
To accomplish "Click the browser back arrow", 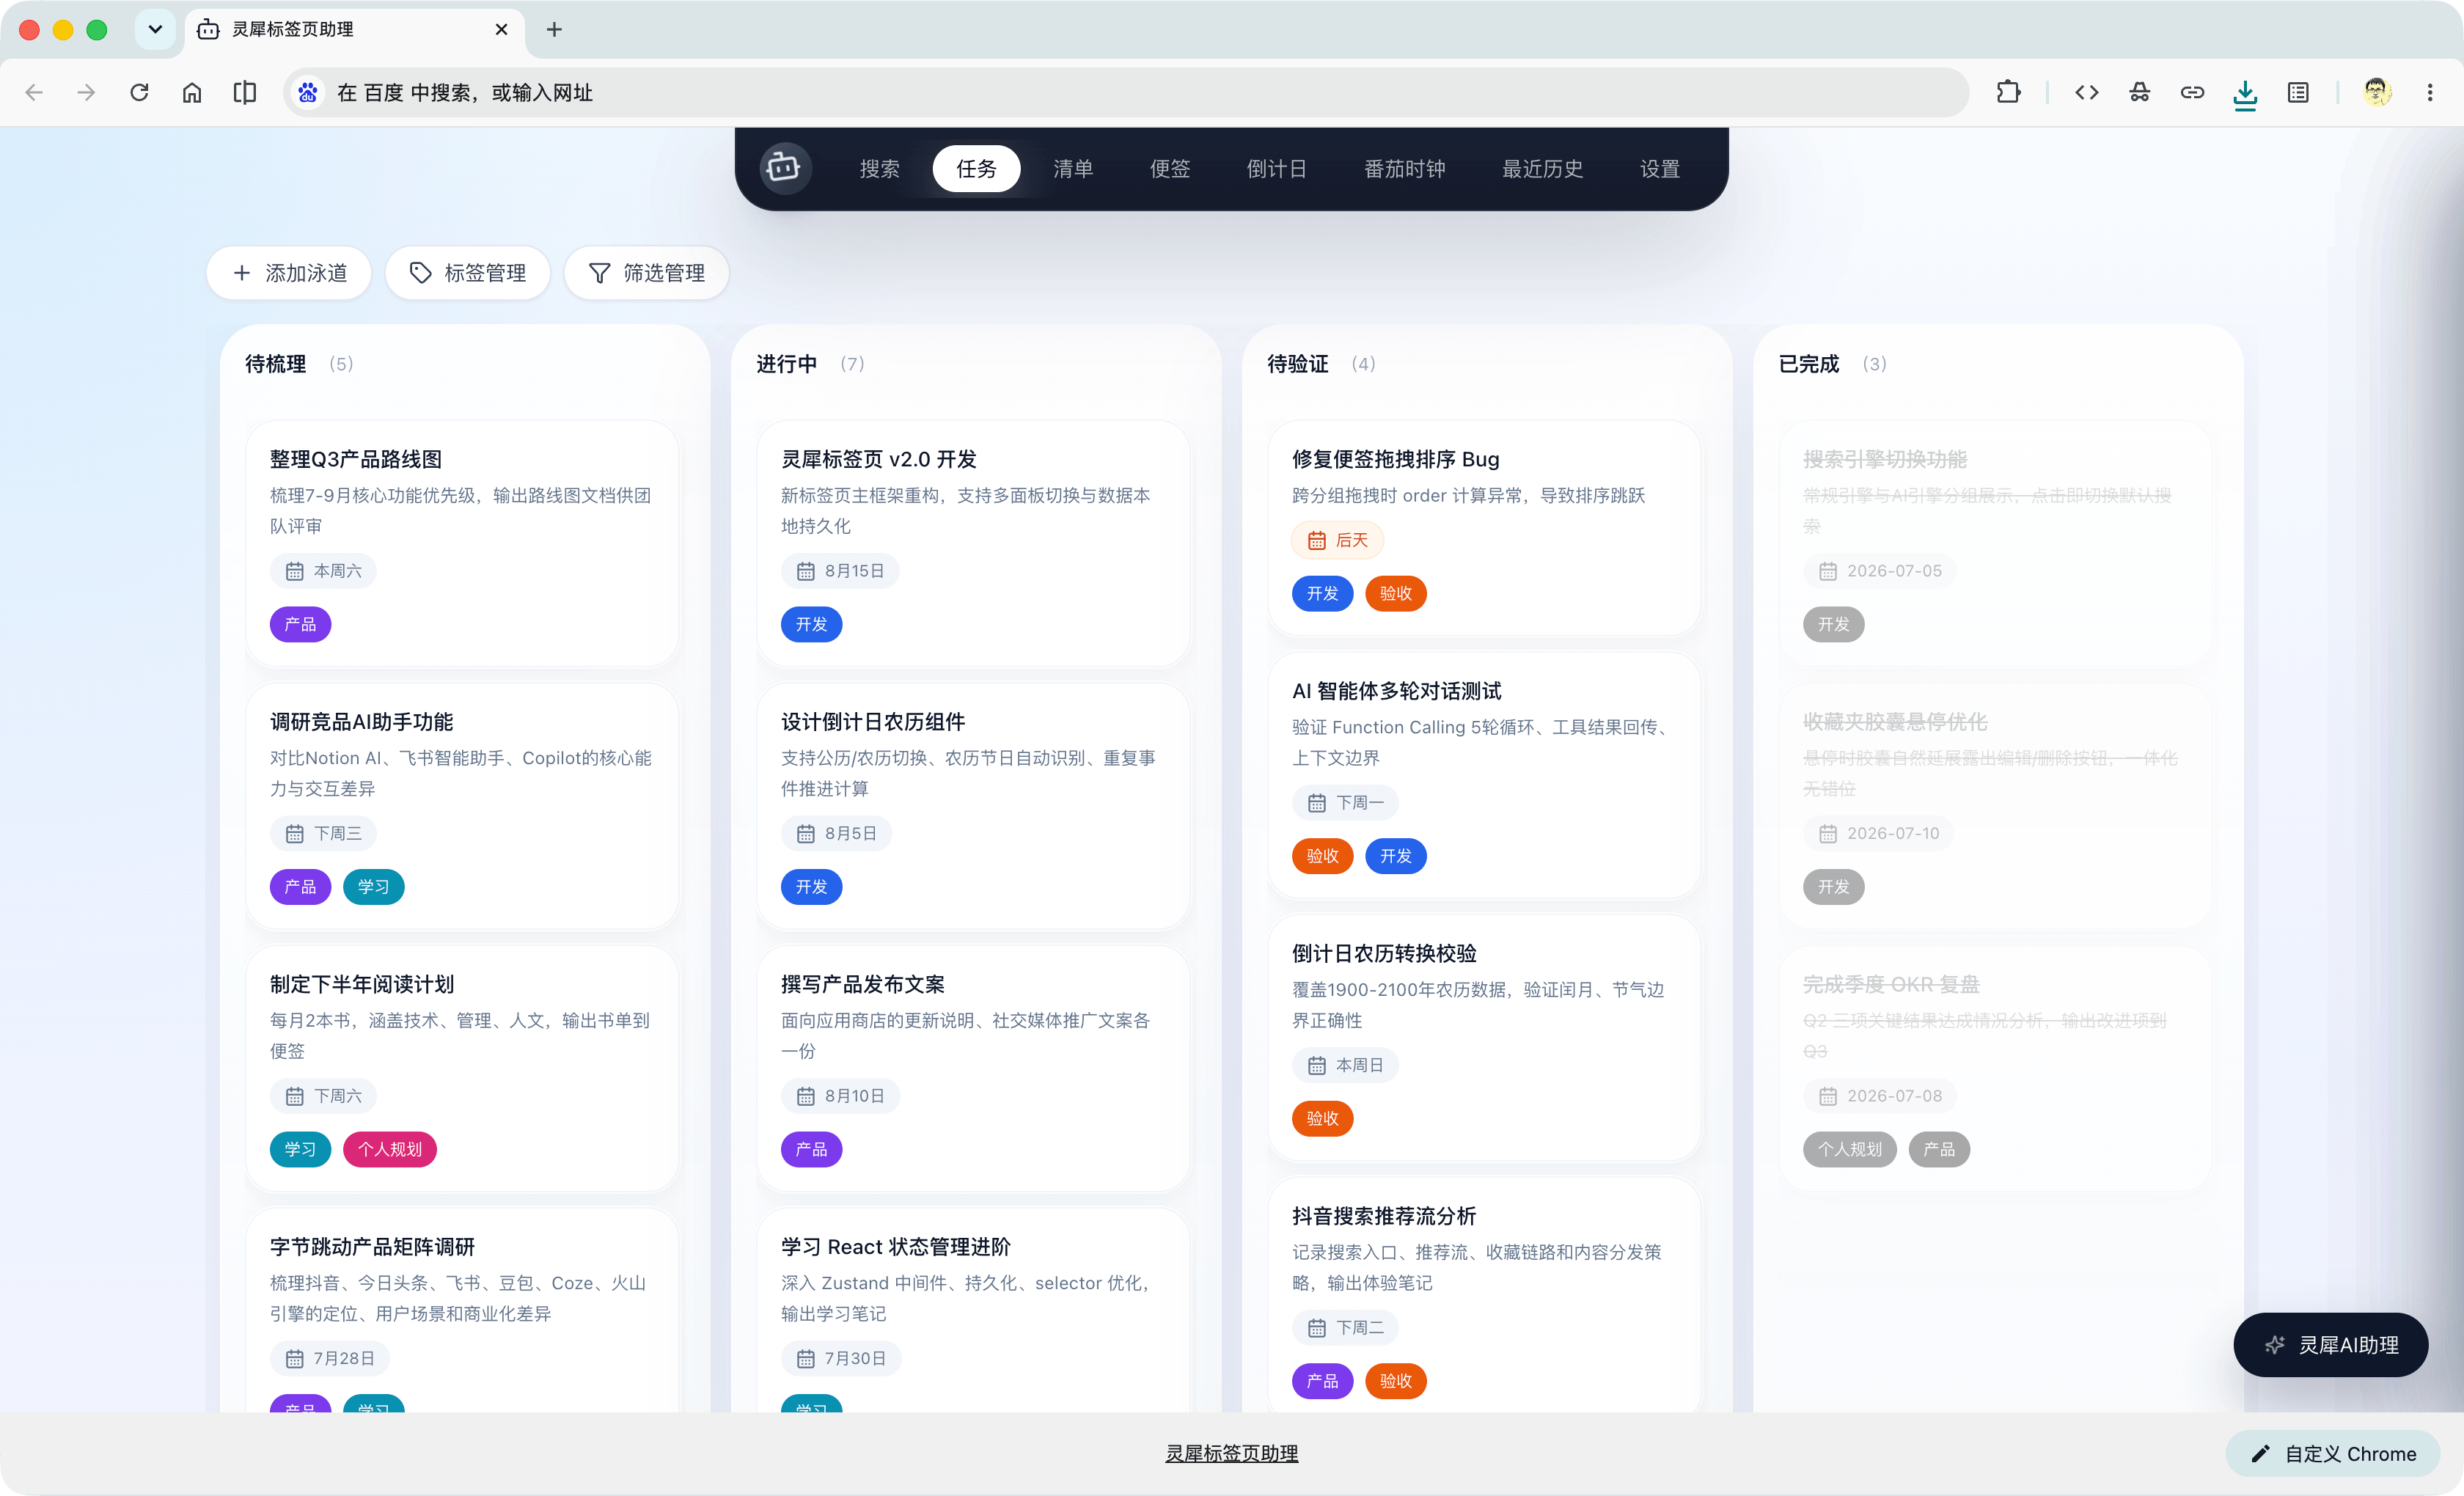I will coord(34,93).
